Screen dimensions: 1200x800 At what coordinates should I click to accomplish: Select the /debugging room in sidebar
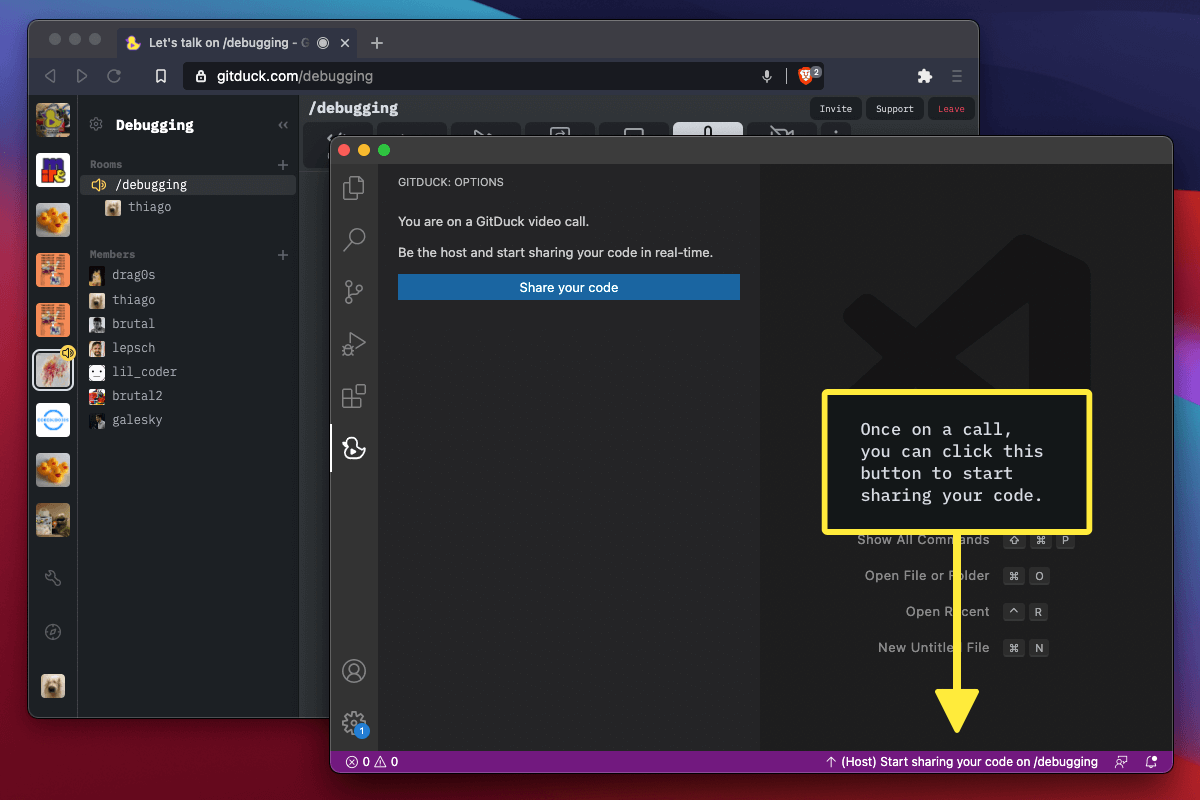(x=188, y=185)
